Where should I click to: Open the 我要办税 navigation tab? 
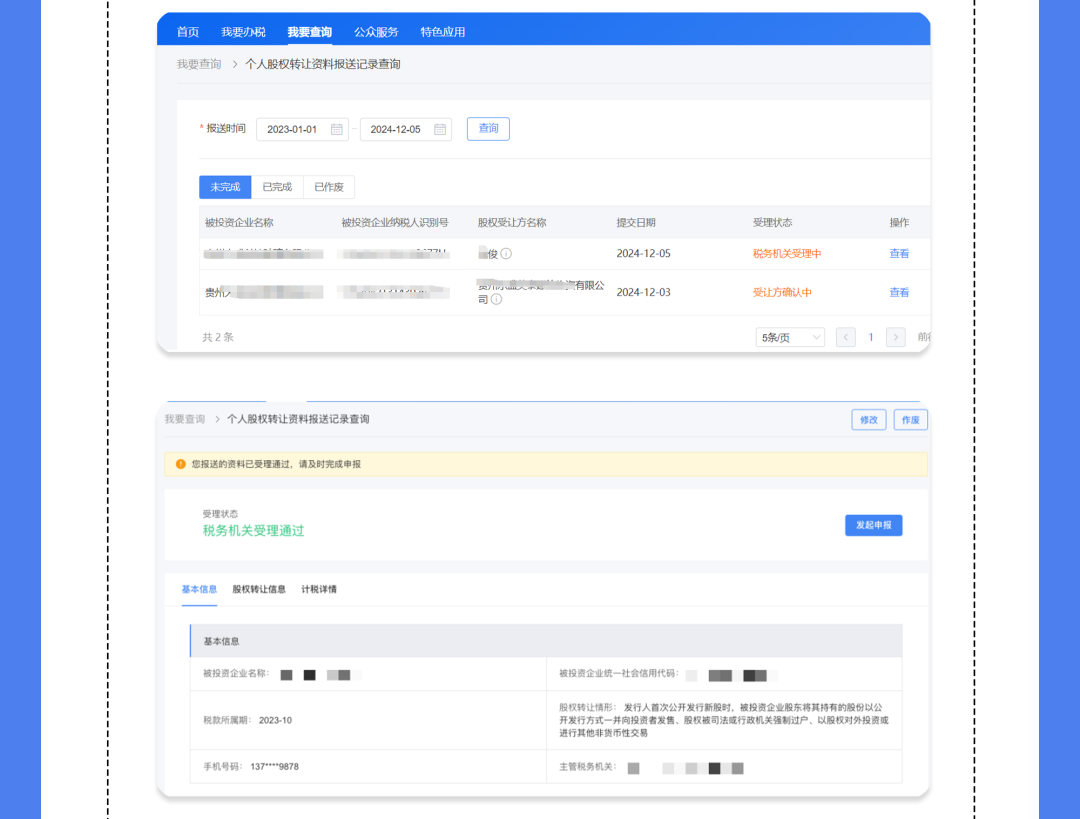coord(243,32)
